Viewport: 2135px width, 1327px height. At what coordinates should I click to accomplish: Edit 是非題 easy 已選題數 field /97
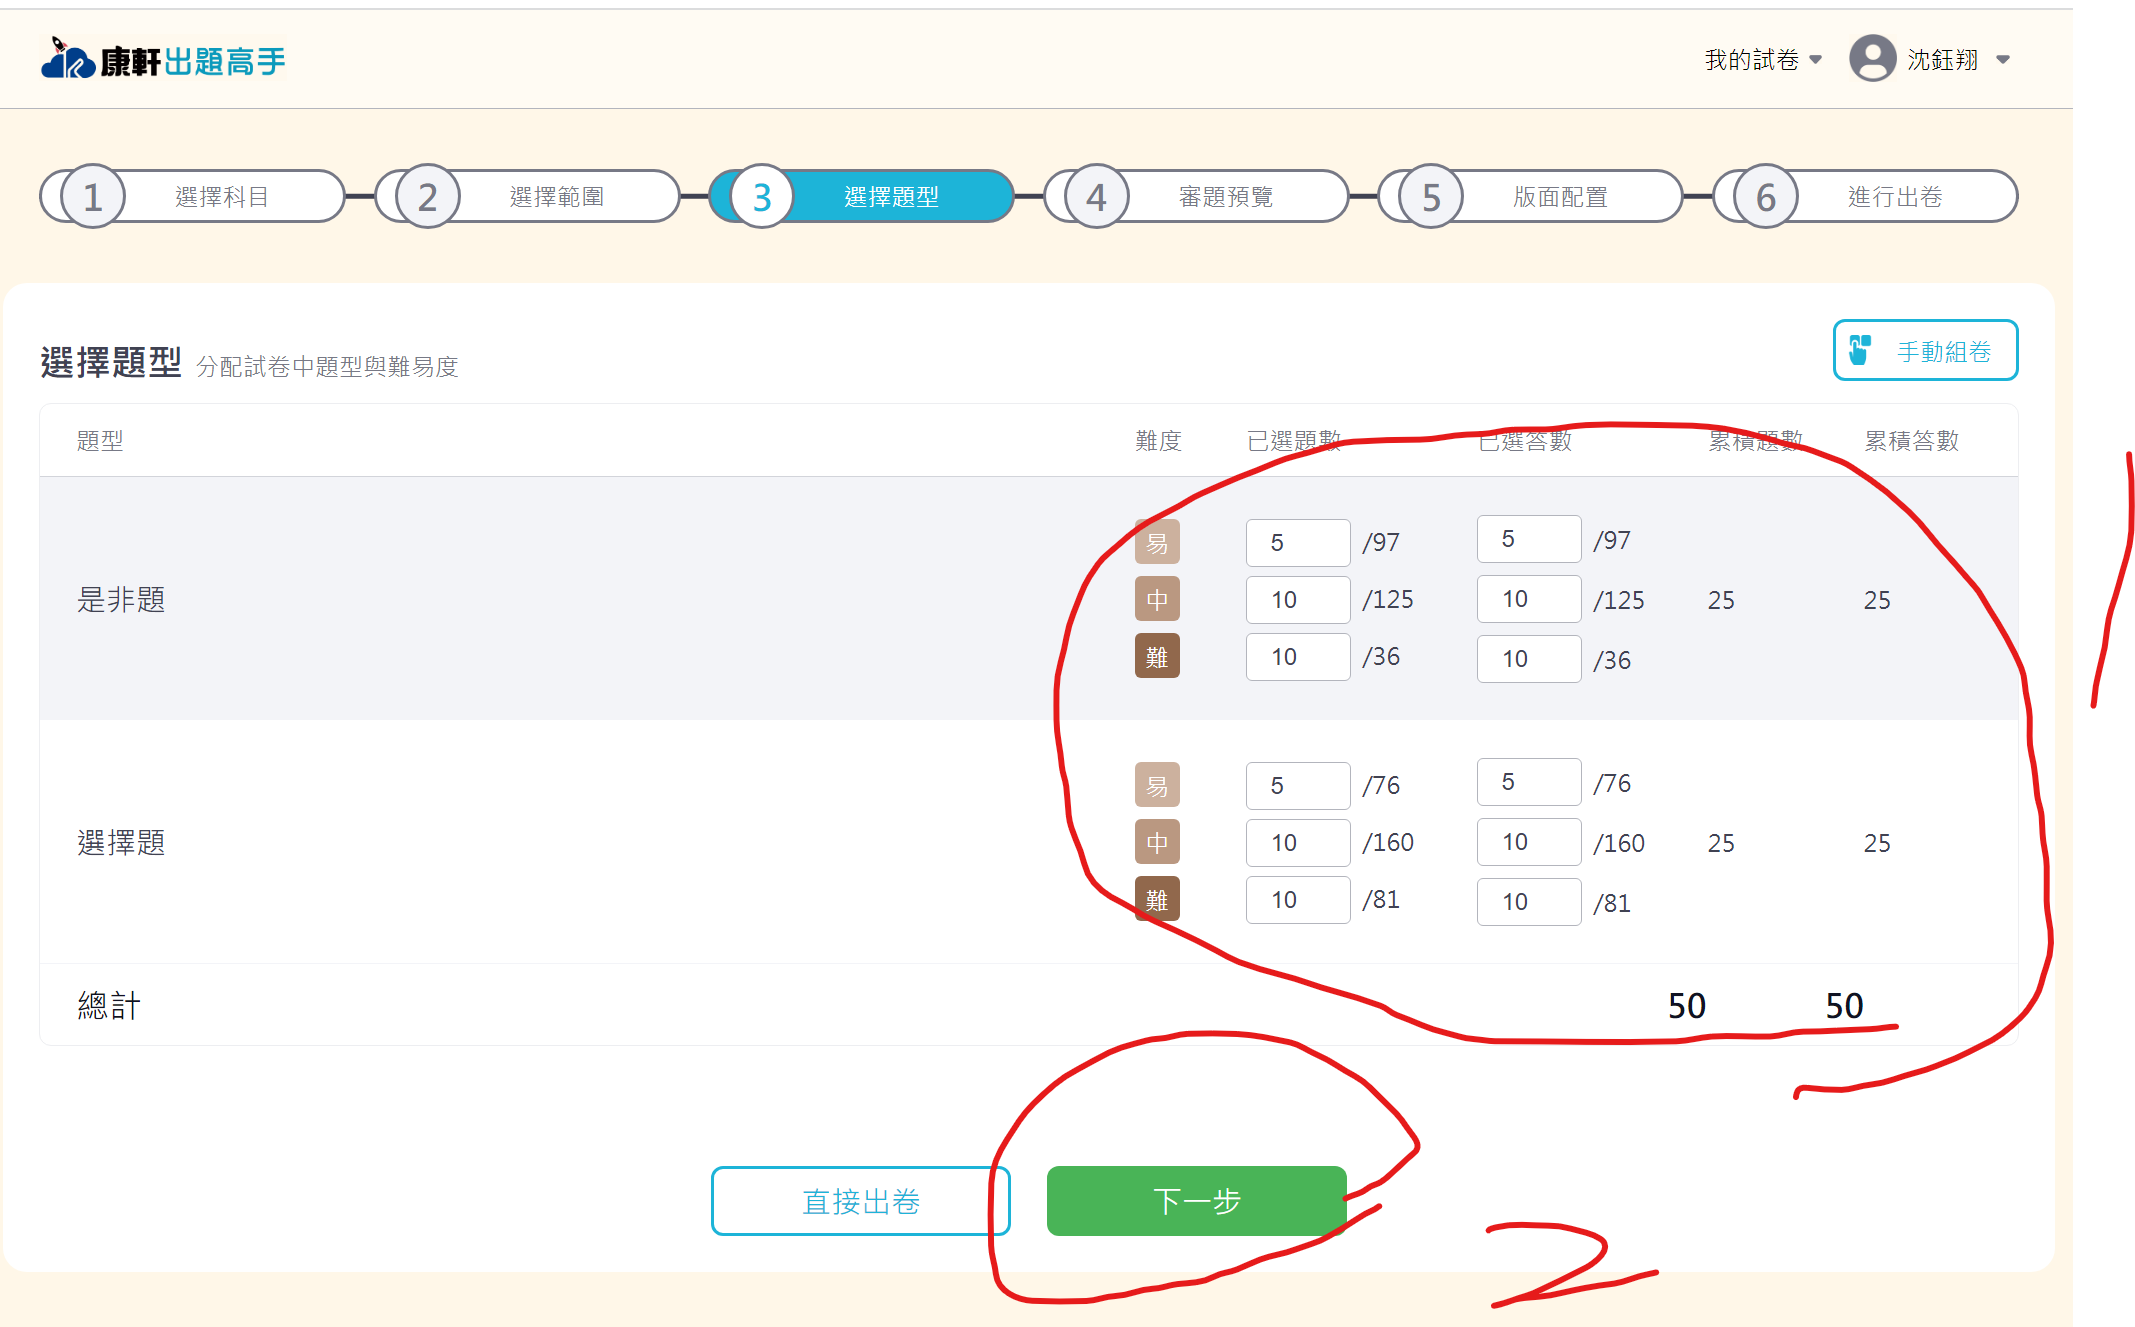(x=1298, y=542)
